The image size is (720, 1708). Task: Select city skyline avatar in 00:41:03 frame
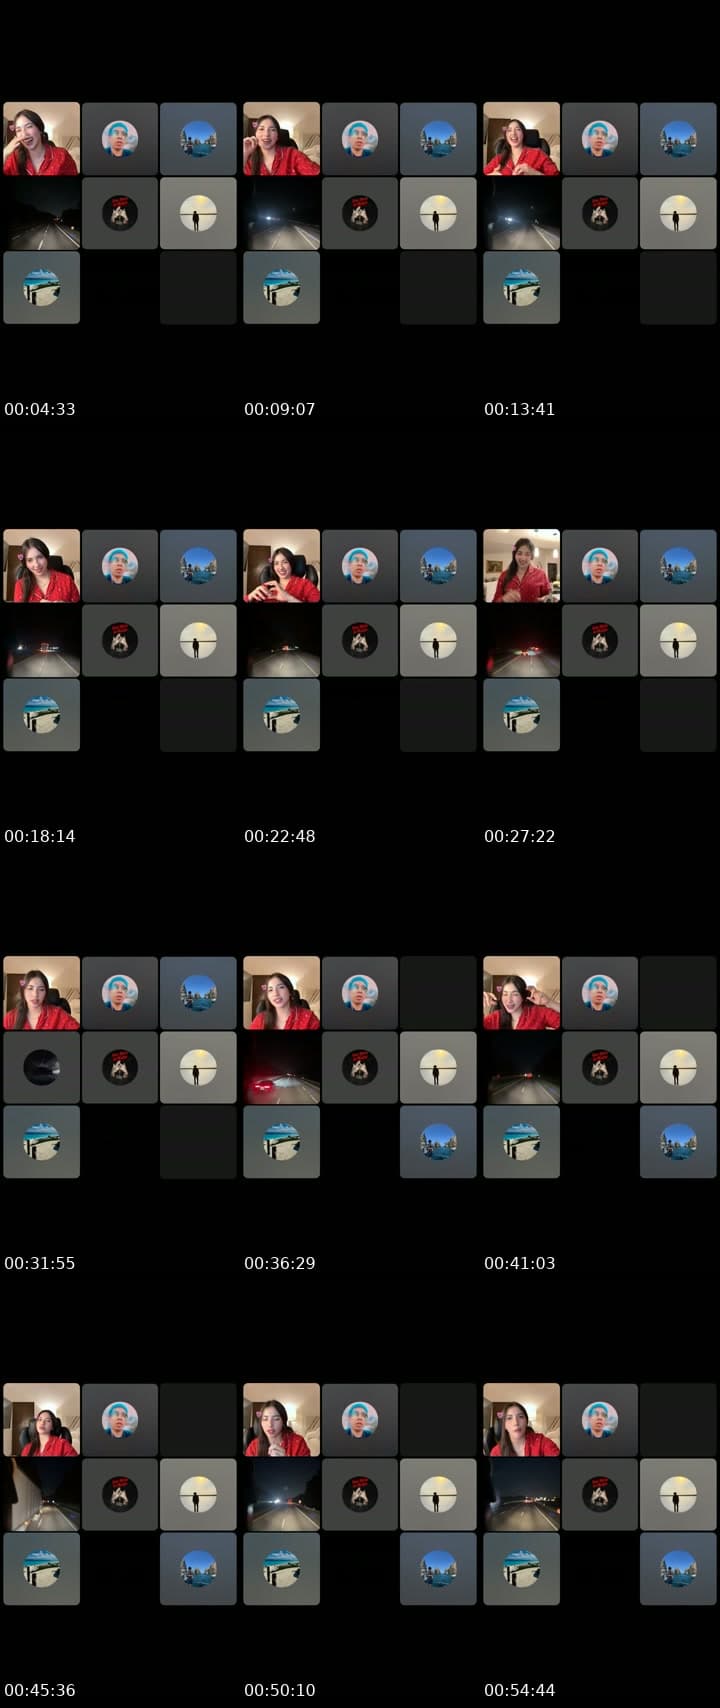pyautogui.click(x=678, y=1142)
